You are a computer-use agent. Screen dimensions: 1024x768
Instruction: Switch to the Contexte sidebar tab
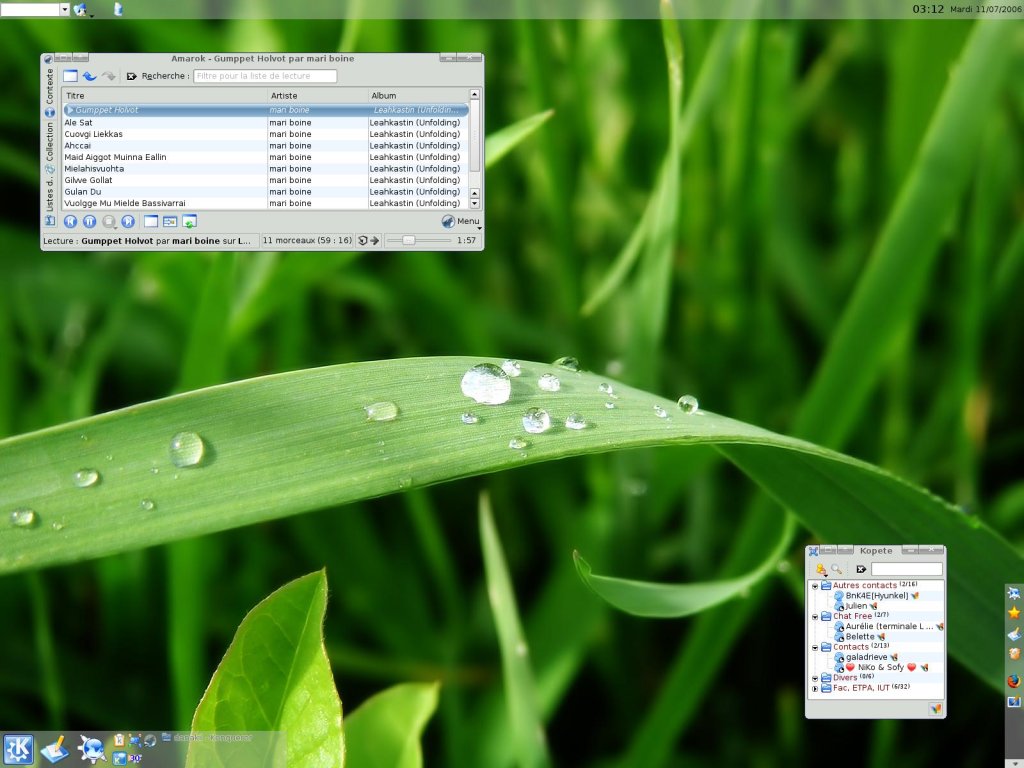click(x=50, y=93)
